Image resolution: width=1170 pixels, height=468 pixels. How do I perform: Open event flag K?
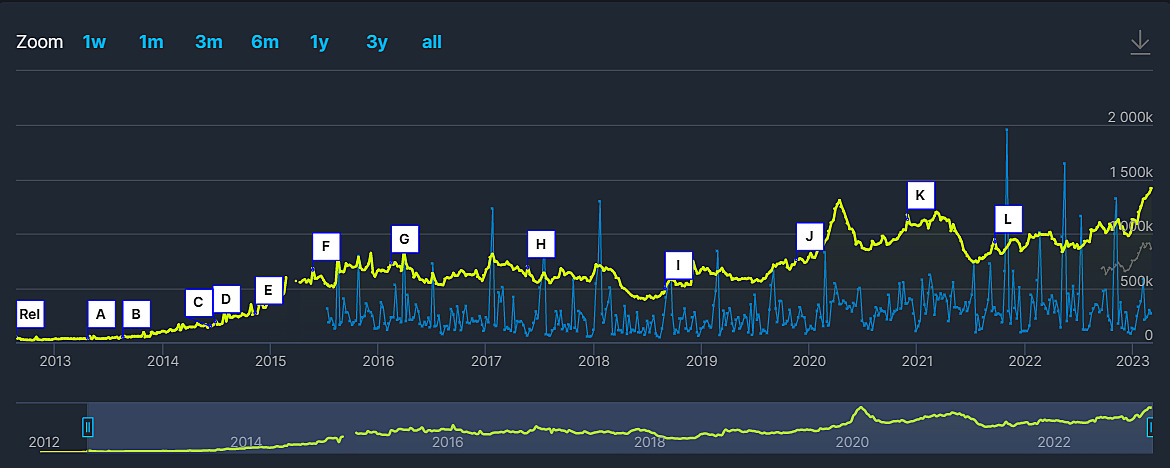click(920, 195)
